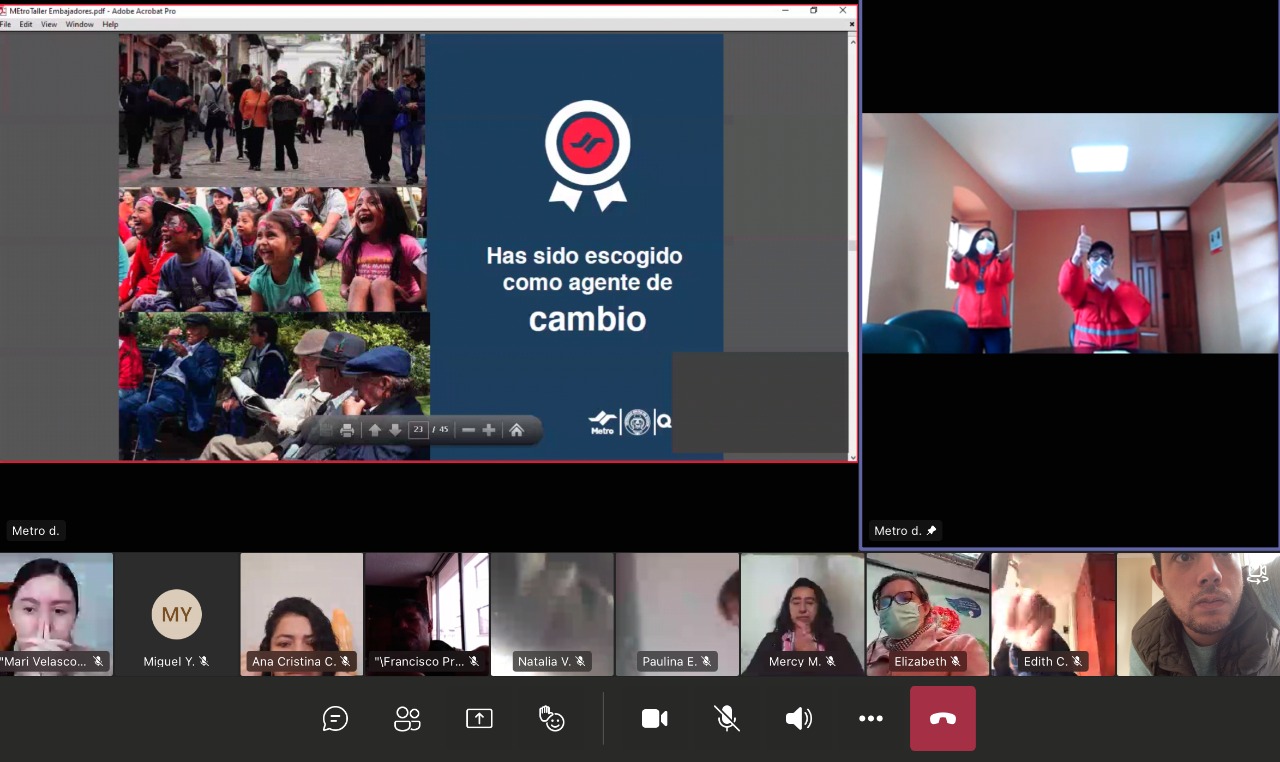1280x762 pixels.
Task: Open the Window menu in Acrobat
Action: point(80,24)
